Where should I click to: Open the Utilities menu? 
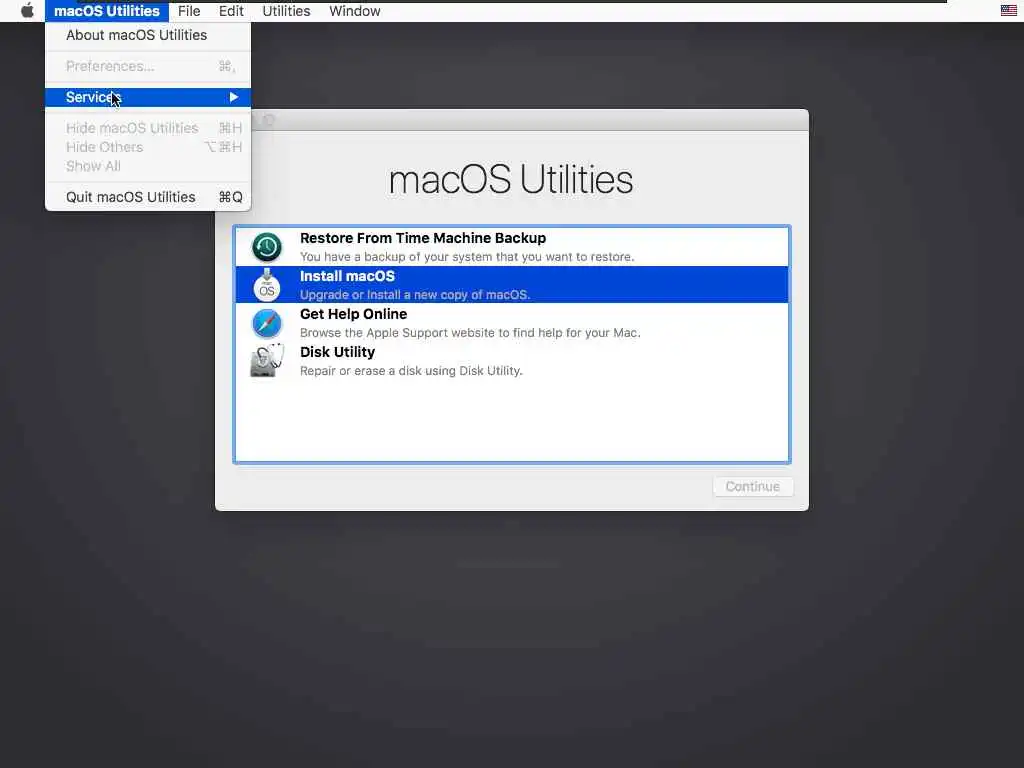[x=286, y=11]
